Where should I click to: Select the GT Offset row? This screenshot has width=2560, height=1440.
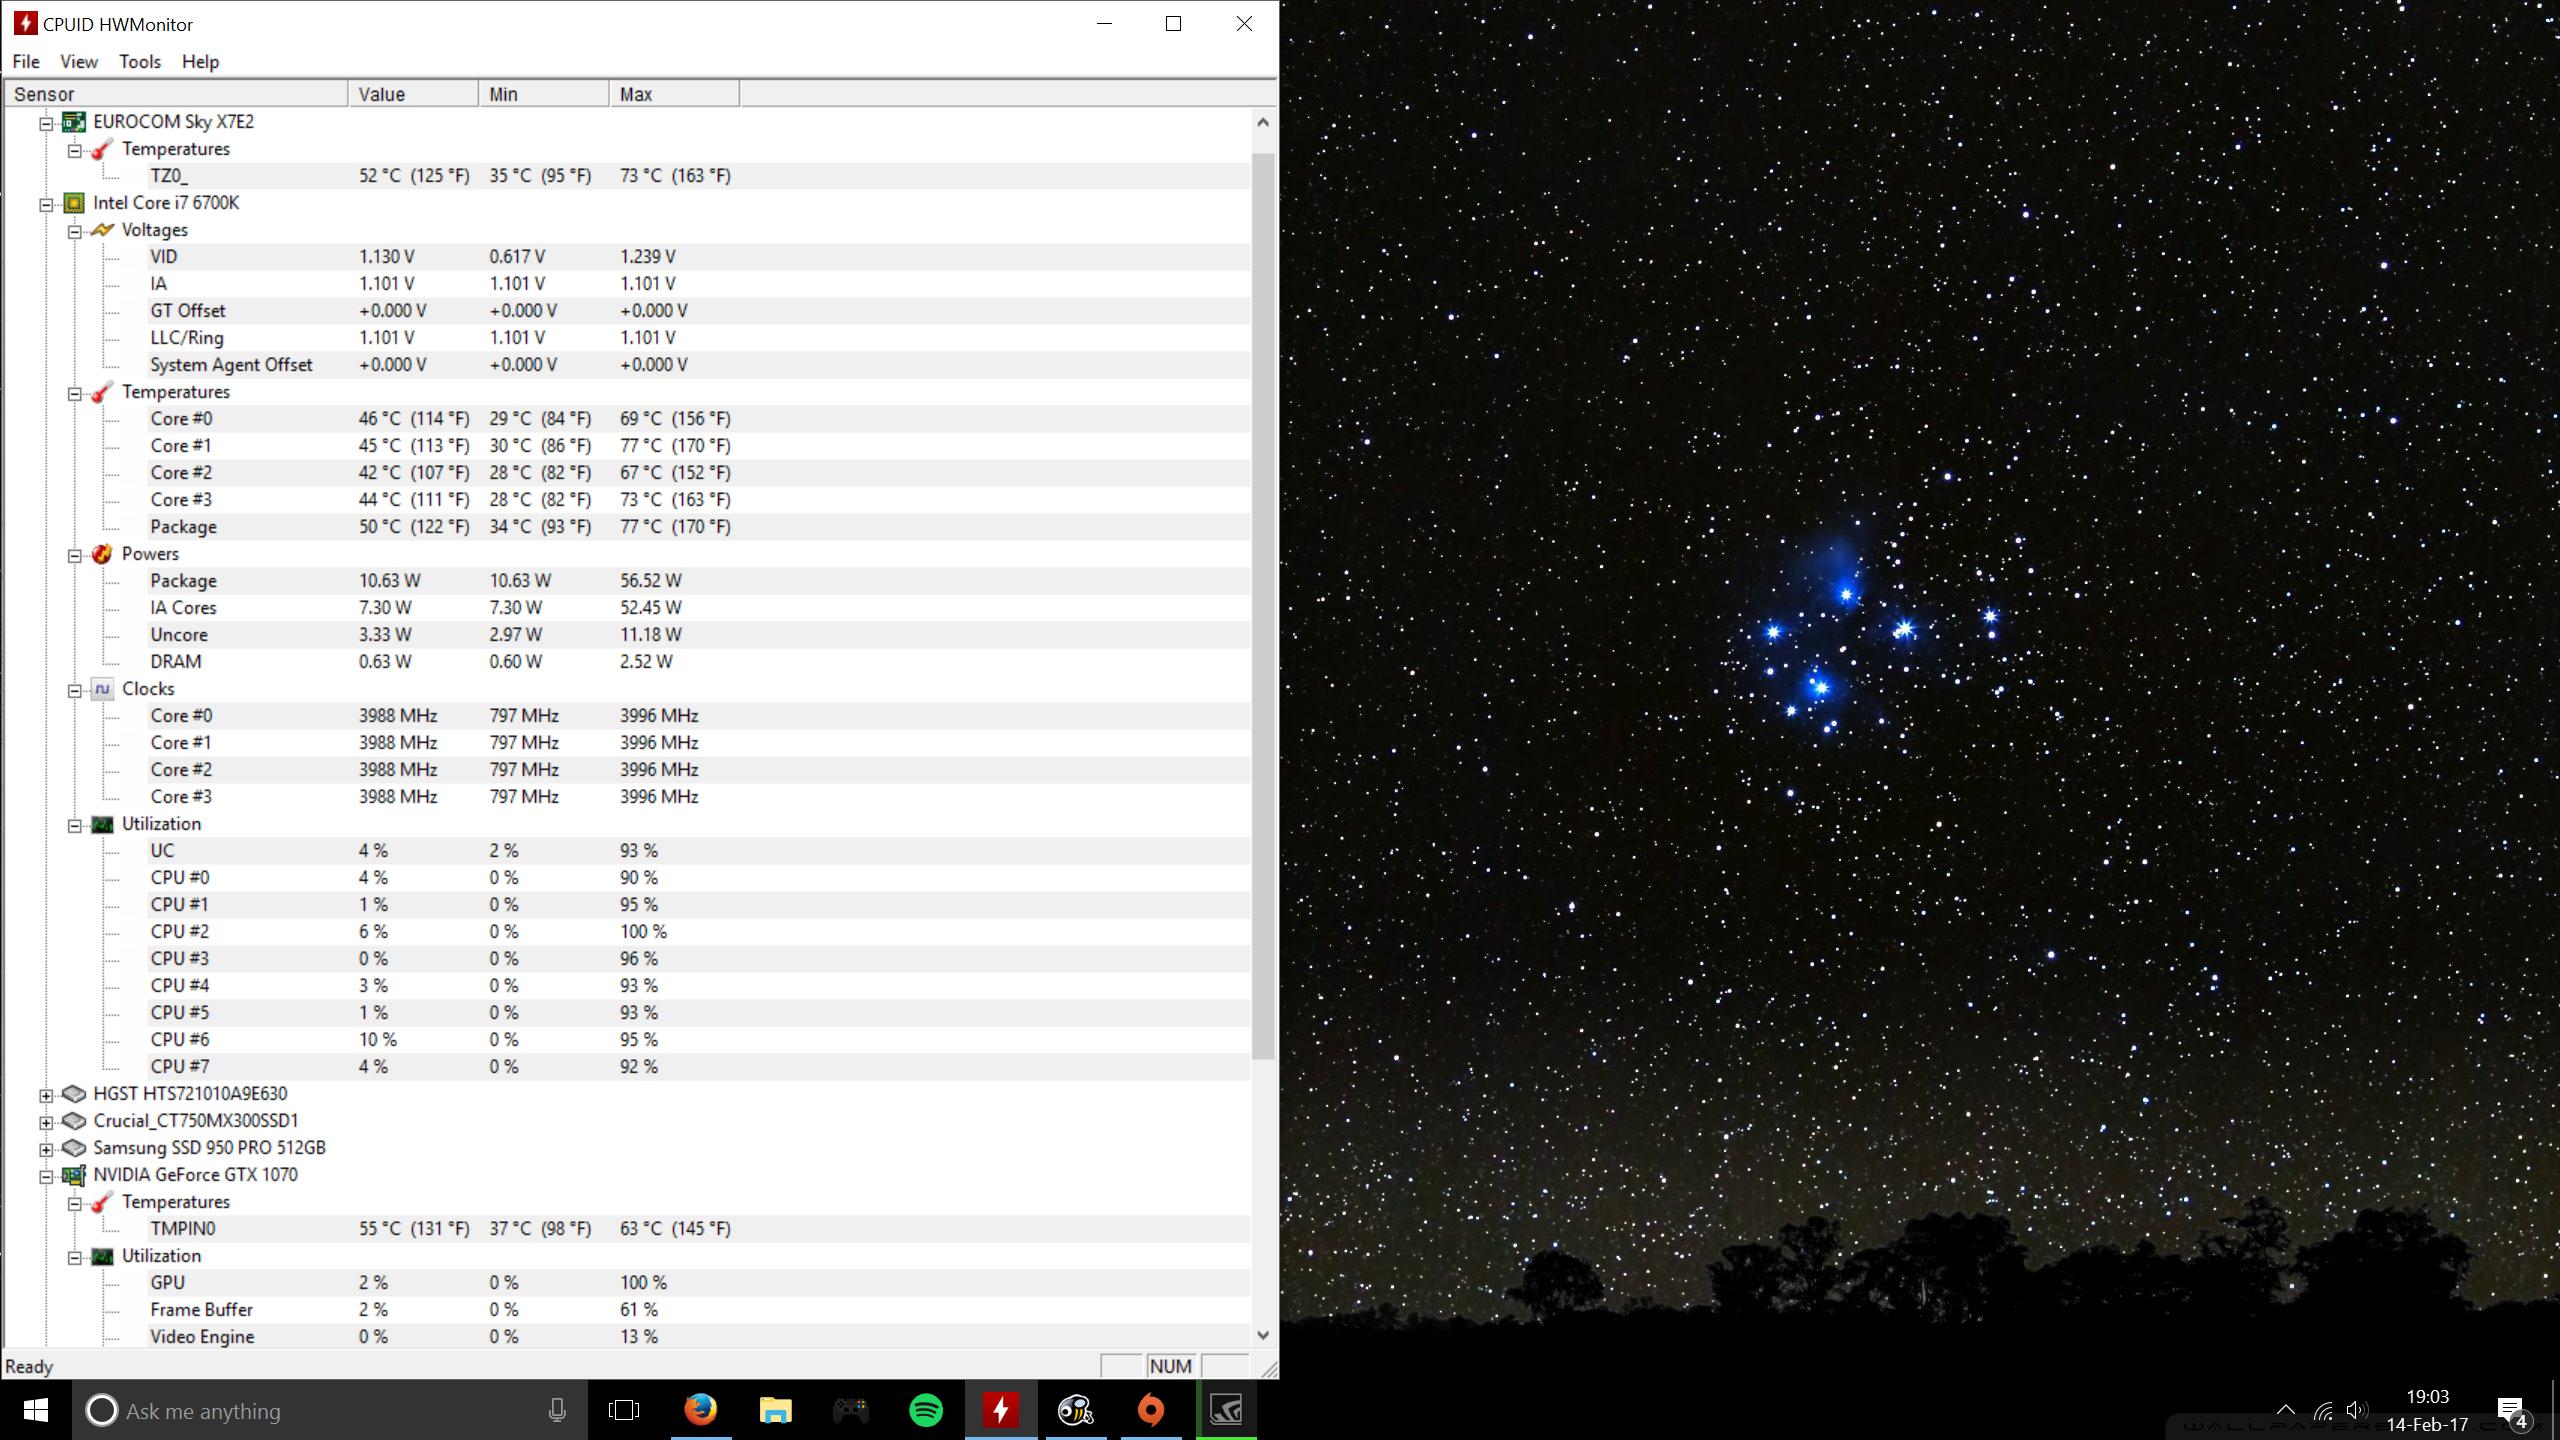pos(698,311)
